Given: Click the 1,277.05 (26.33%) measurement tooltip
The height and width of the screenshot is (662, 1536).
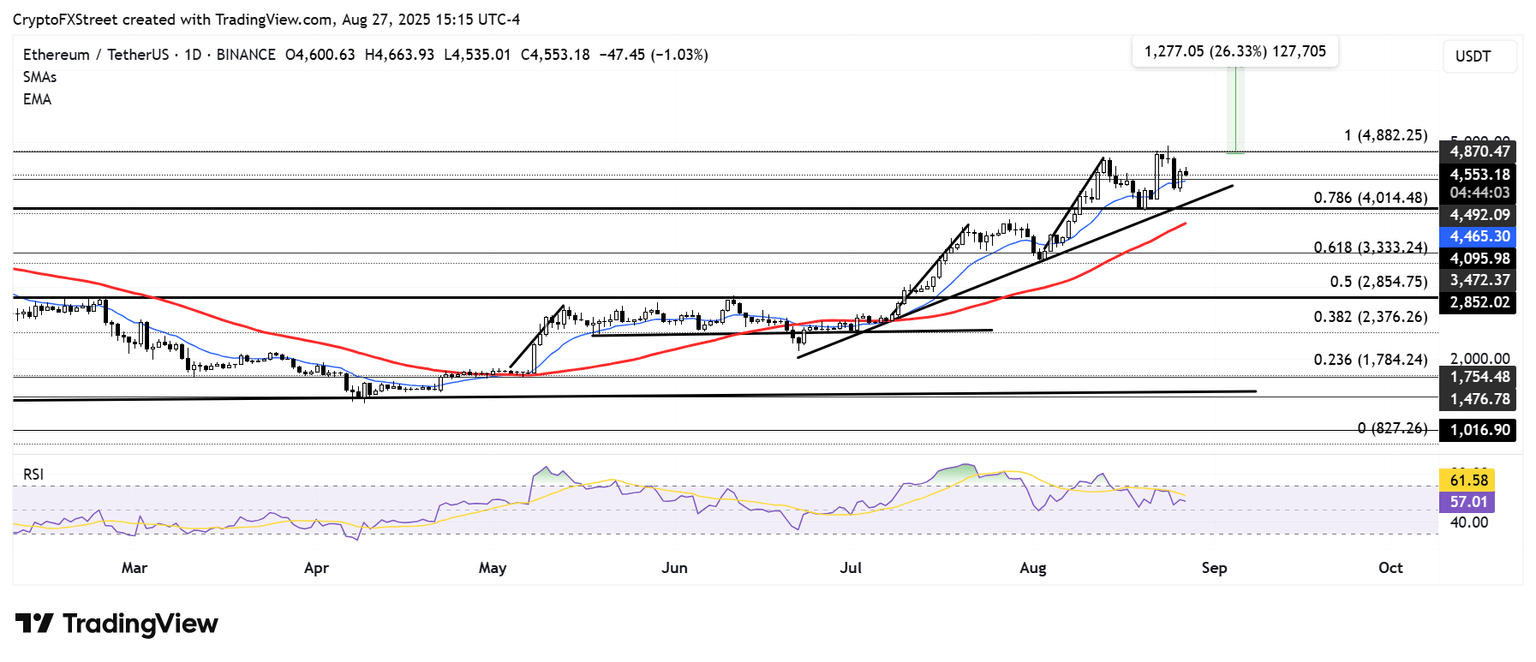Looking at the screenshot, I should click(1234, 51).
